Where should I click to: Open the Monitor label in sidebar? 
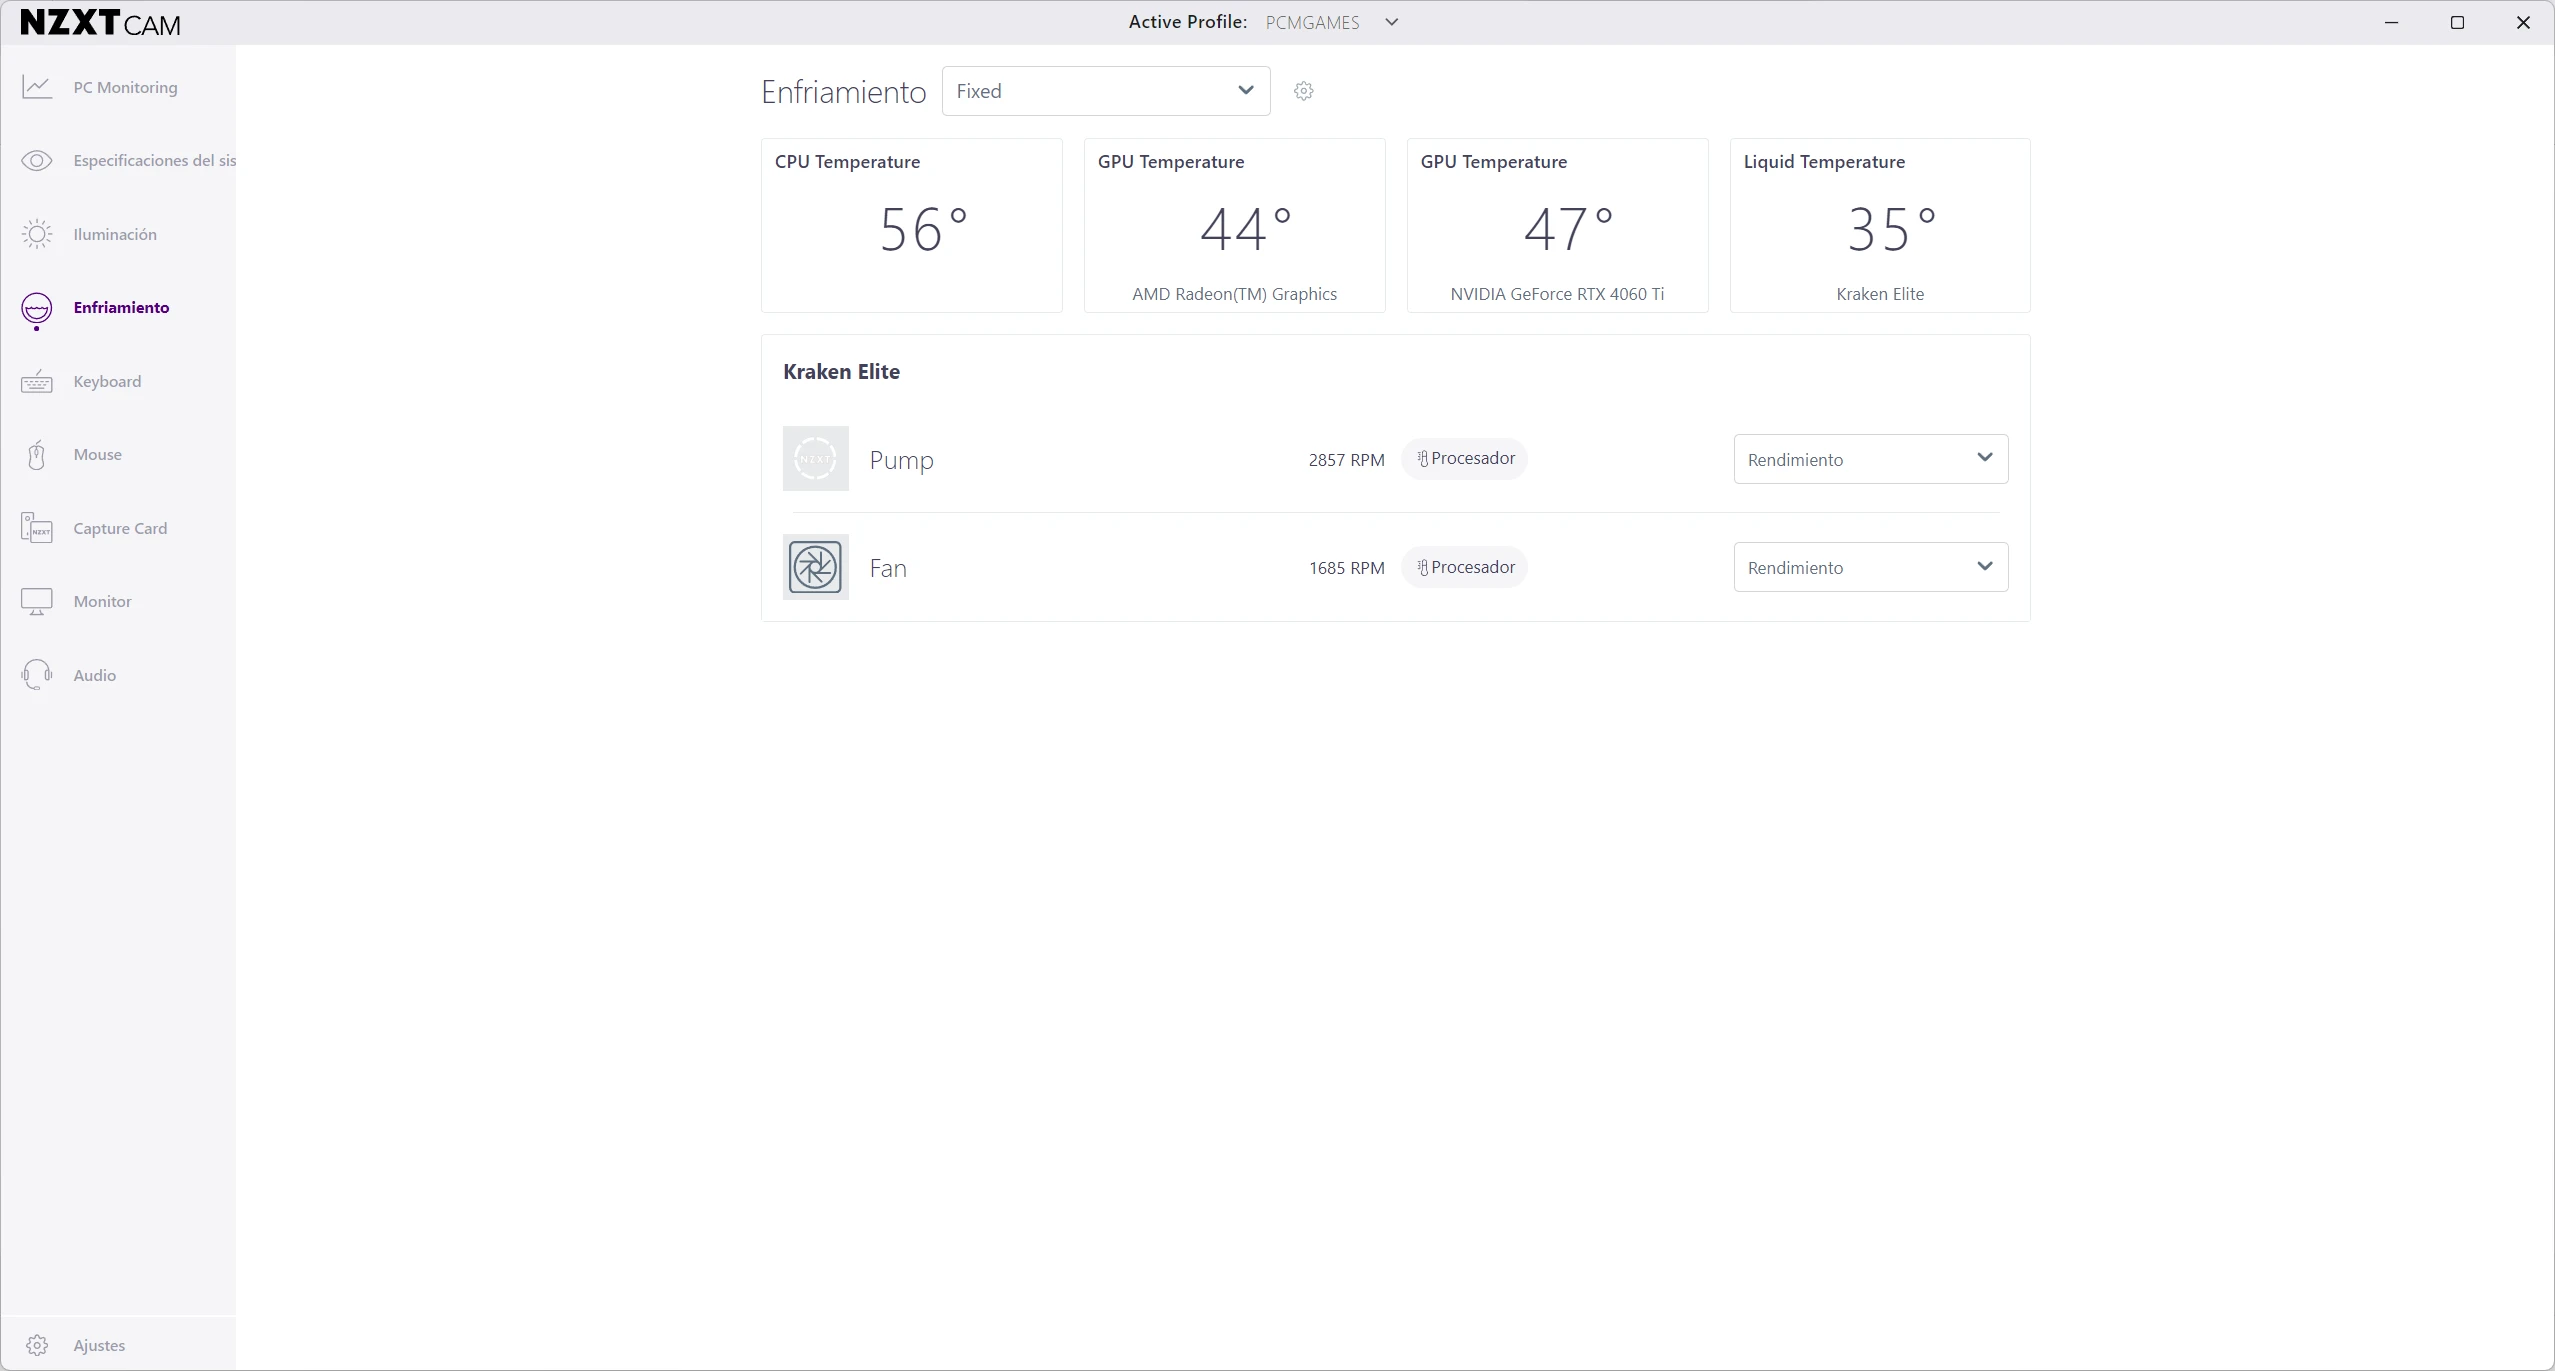tap(102, 601)
